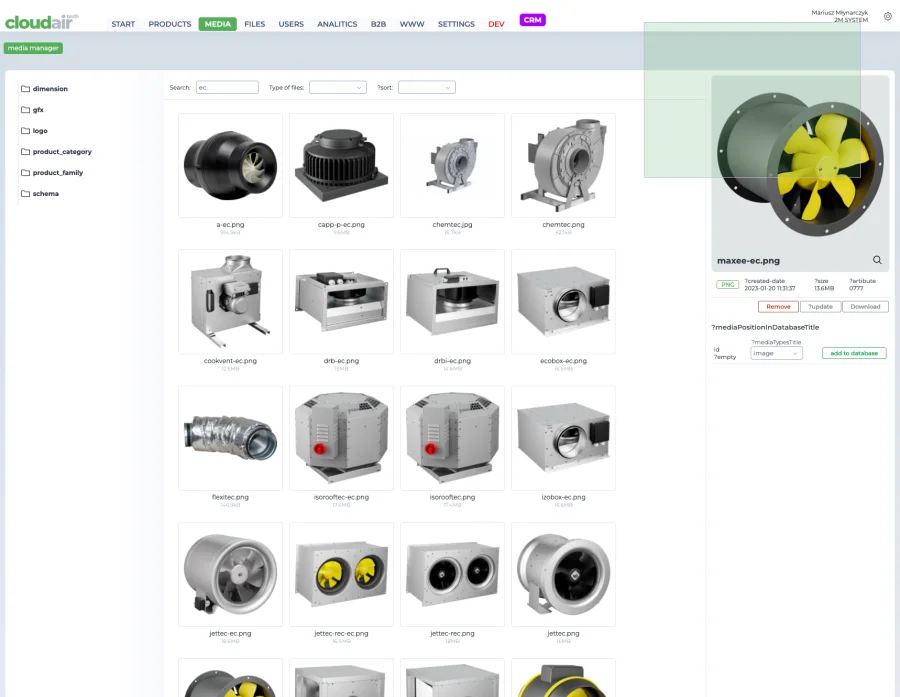Click the magnifier icon beside maxee-ec.png
The image size is (900, 697).
(x=877, y=260)
